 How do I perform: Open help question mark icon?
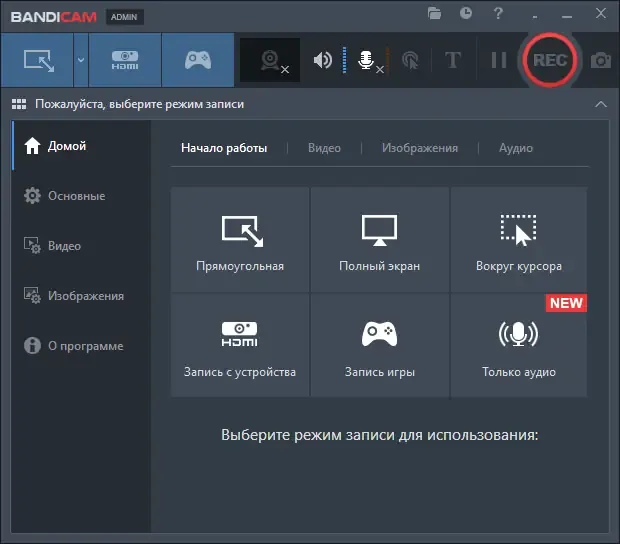coord(498,13)
